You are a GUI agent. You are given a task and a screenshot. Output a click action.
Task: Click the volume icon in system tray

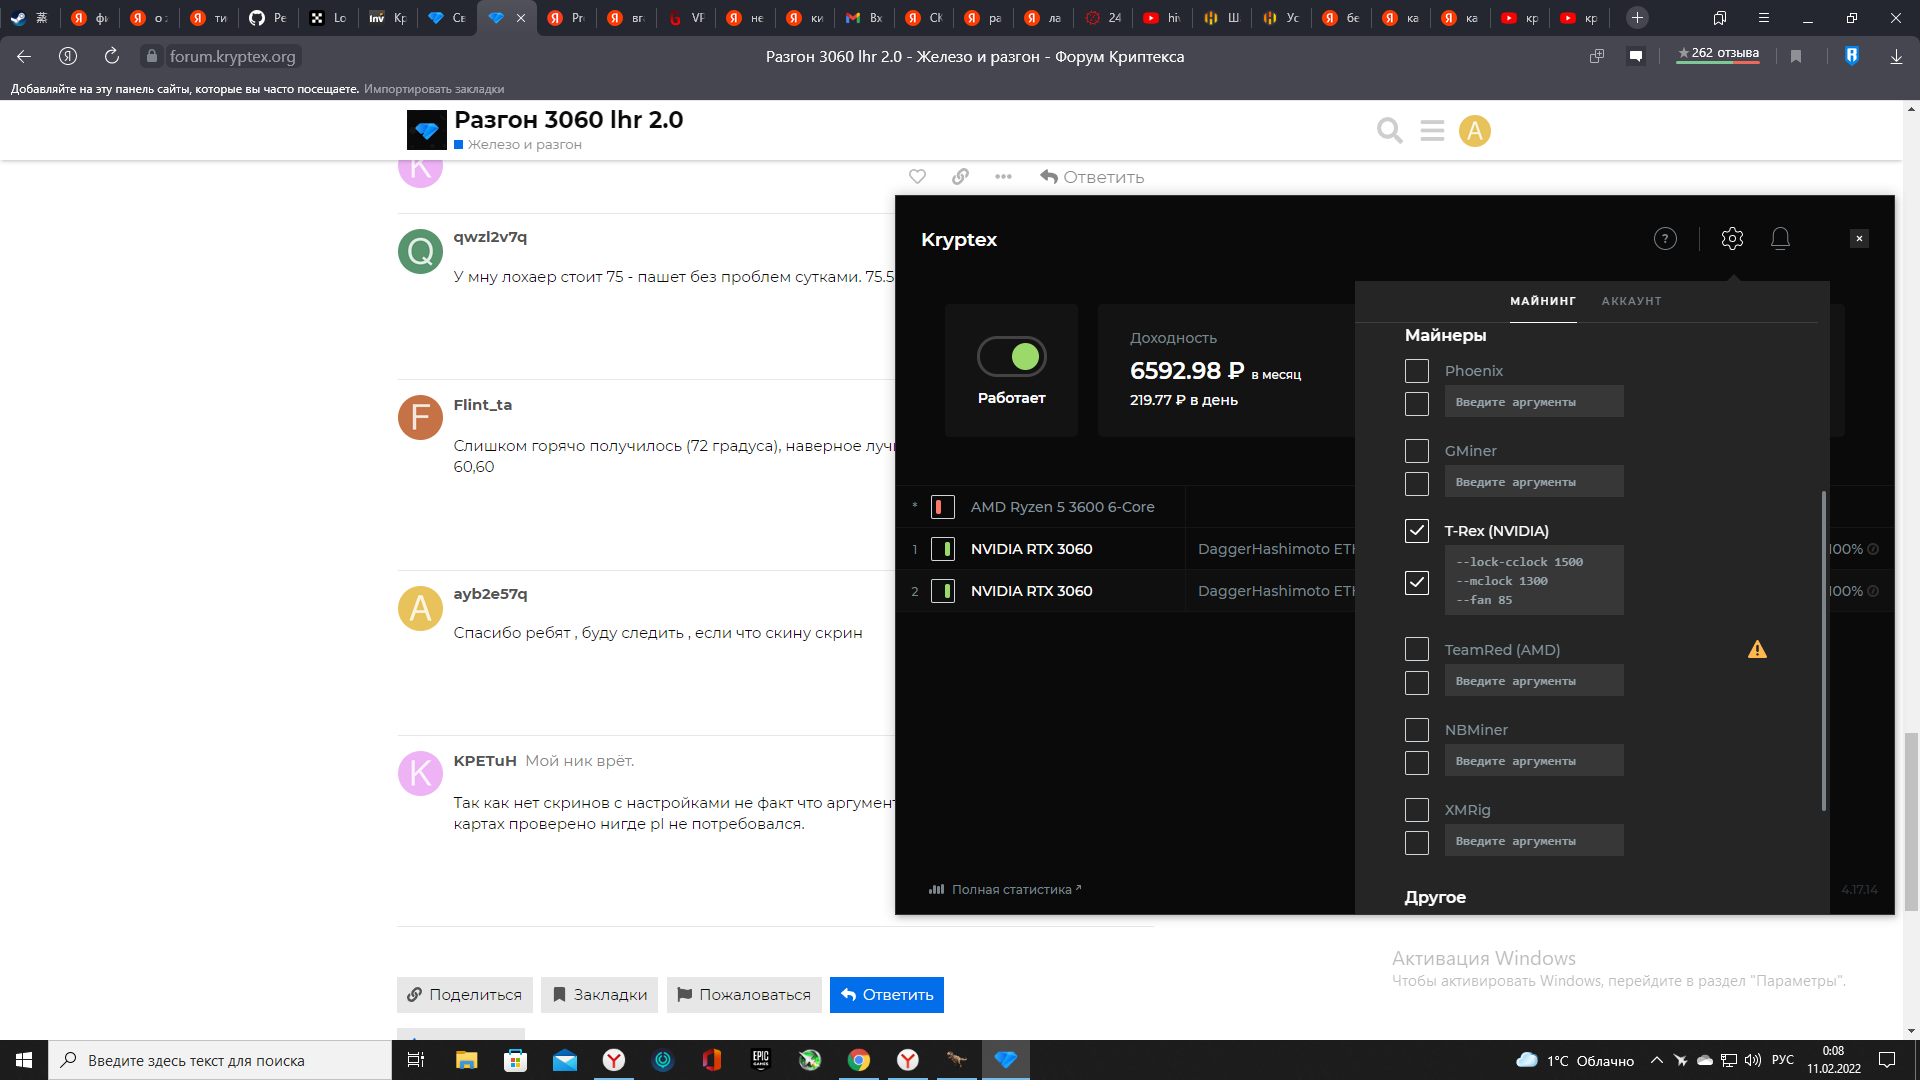(1752, 1060)
